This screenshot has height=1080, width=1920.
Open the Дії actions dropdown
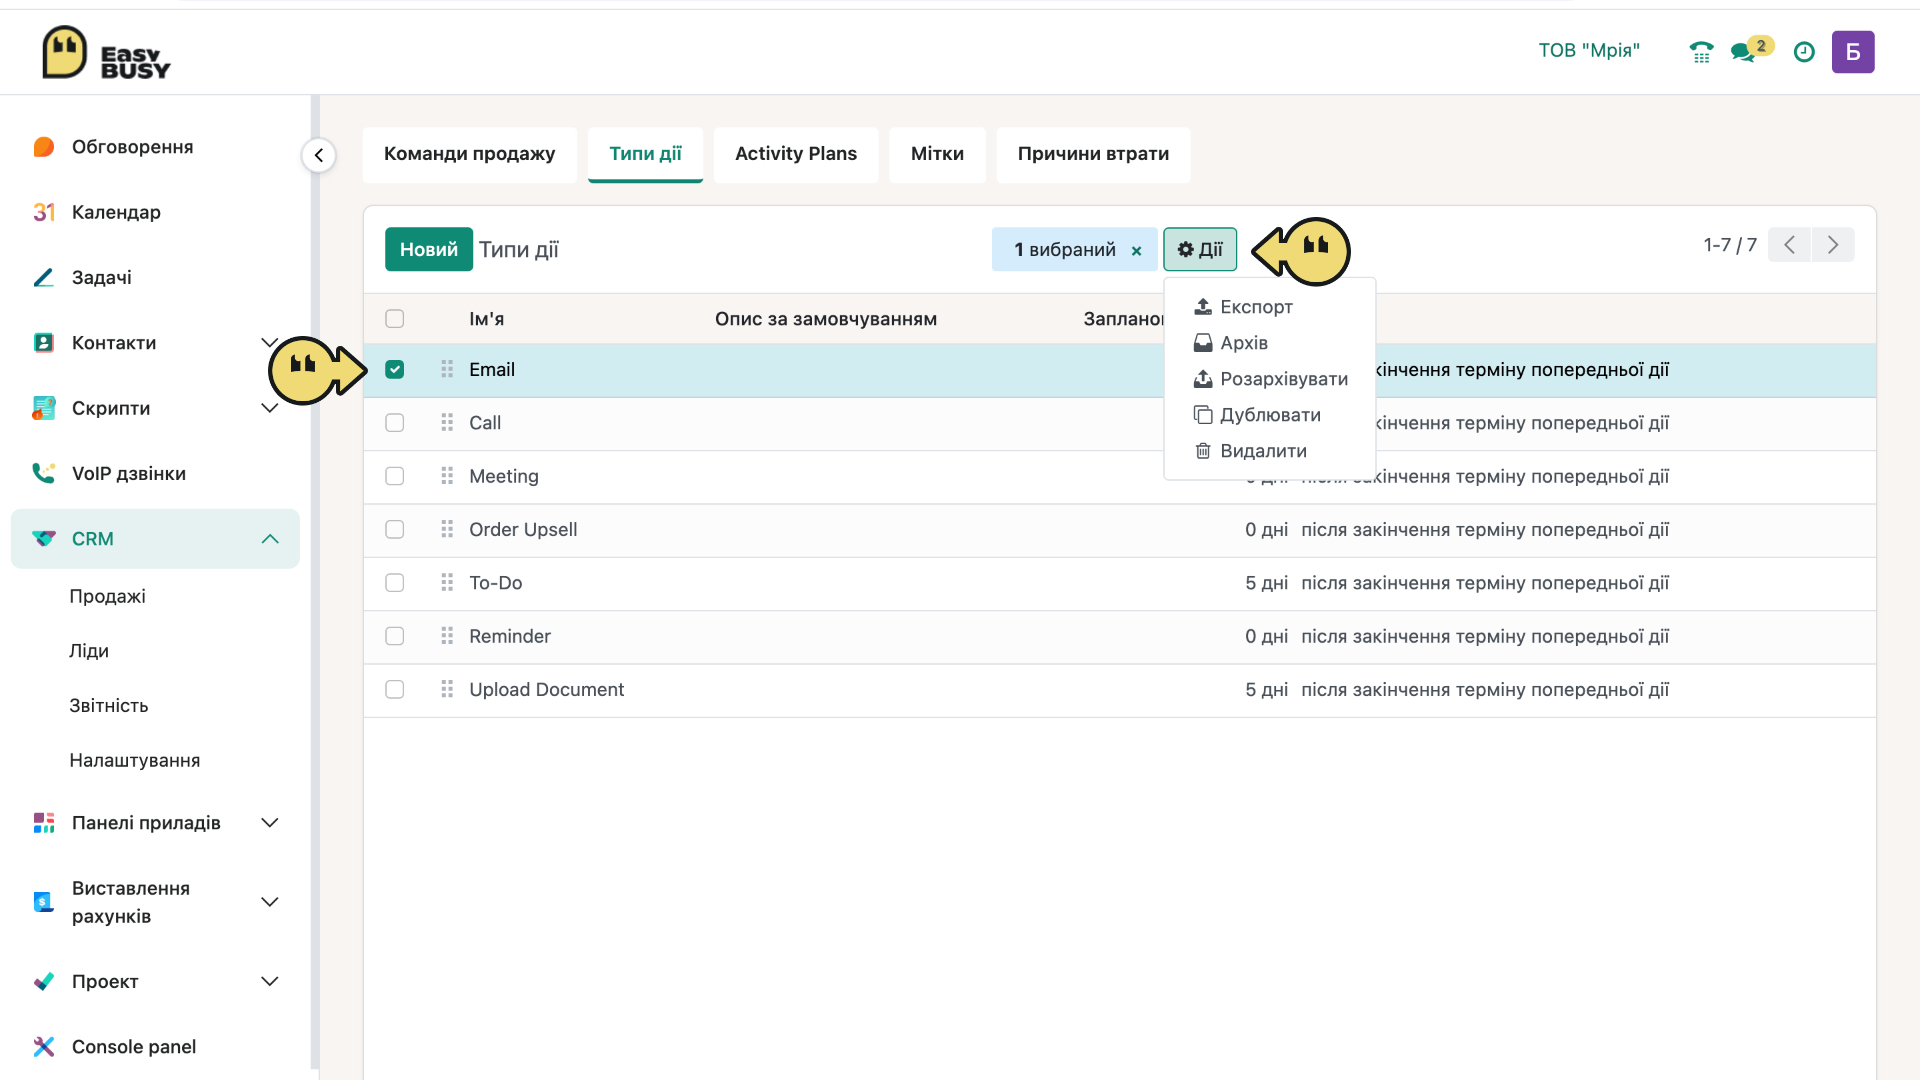click(1200, 249)
